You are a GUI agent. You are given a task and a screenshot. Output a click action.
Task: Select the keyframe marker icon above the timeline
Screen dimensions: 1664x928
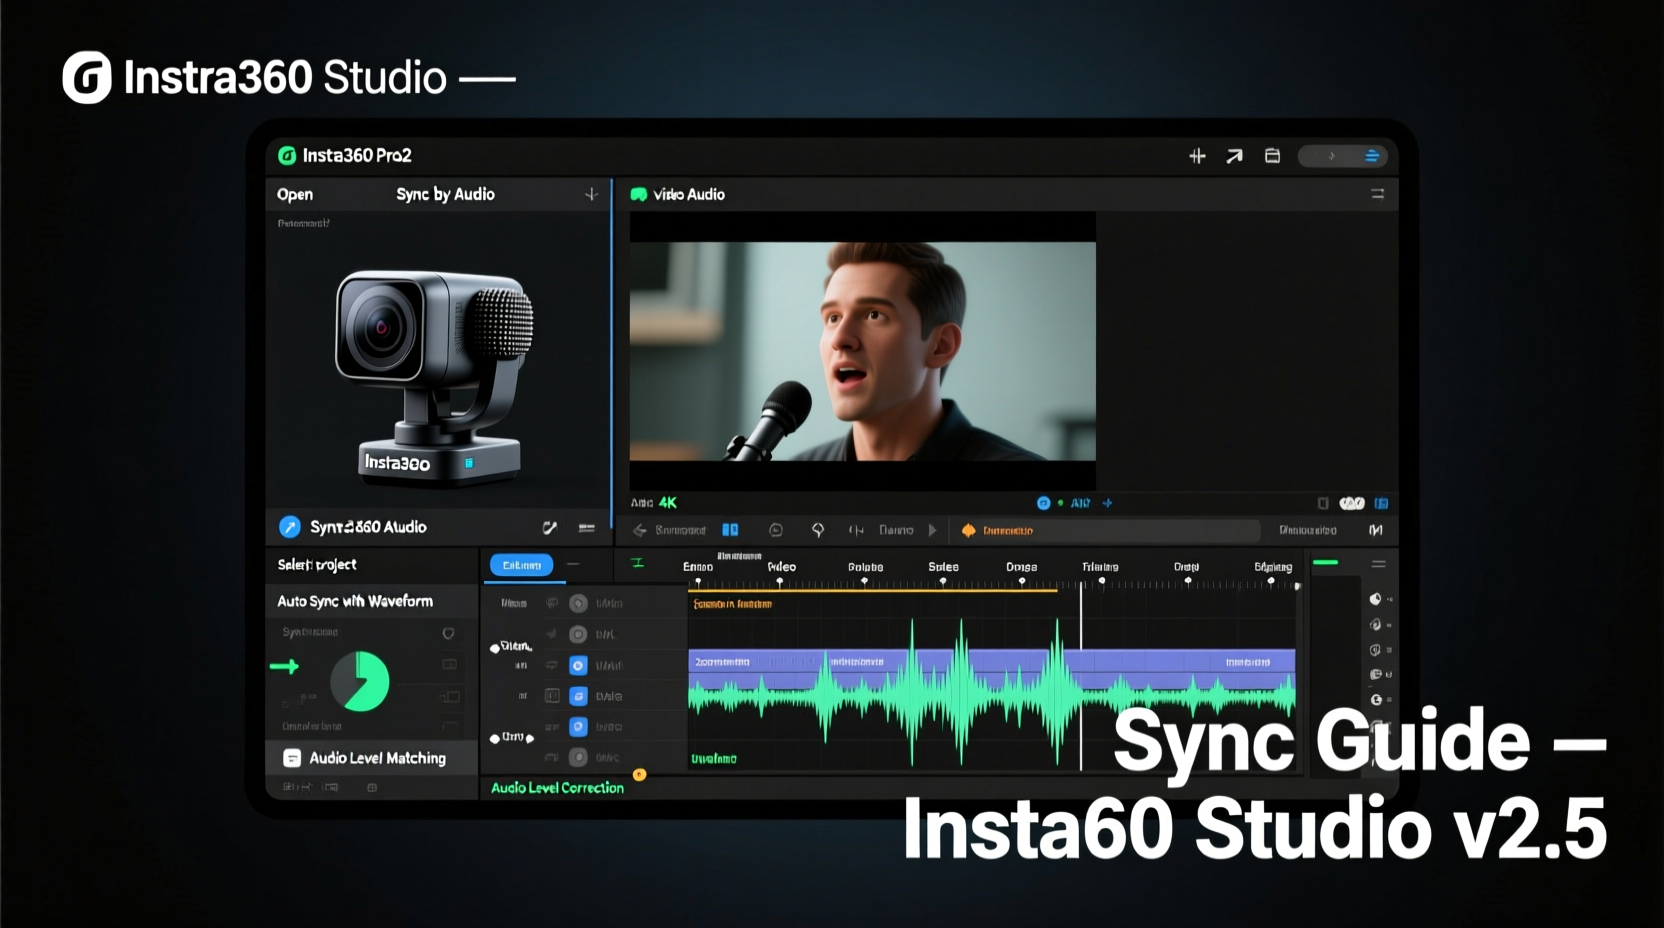[x=637, y=563]
